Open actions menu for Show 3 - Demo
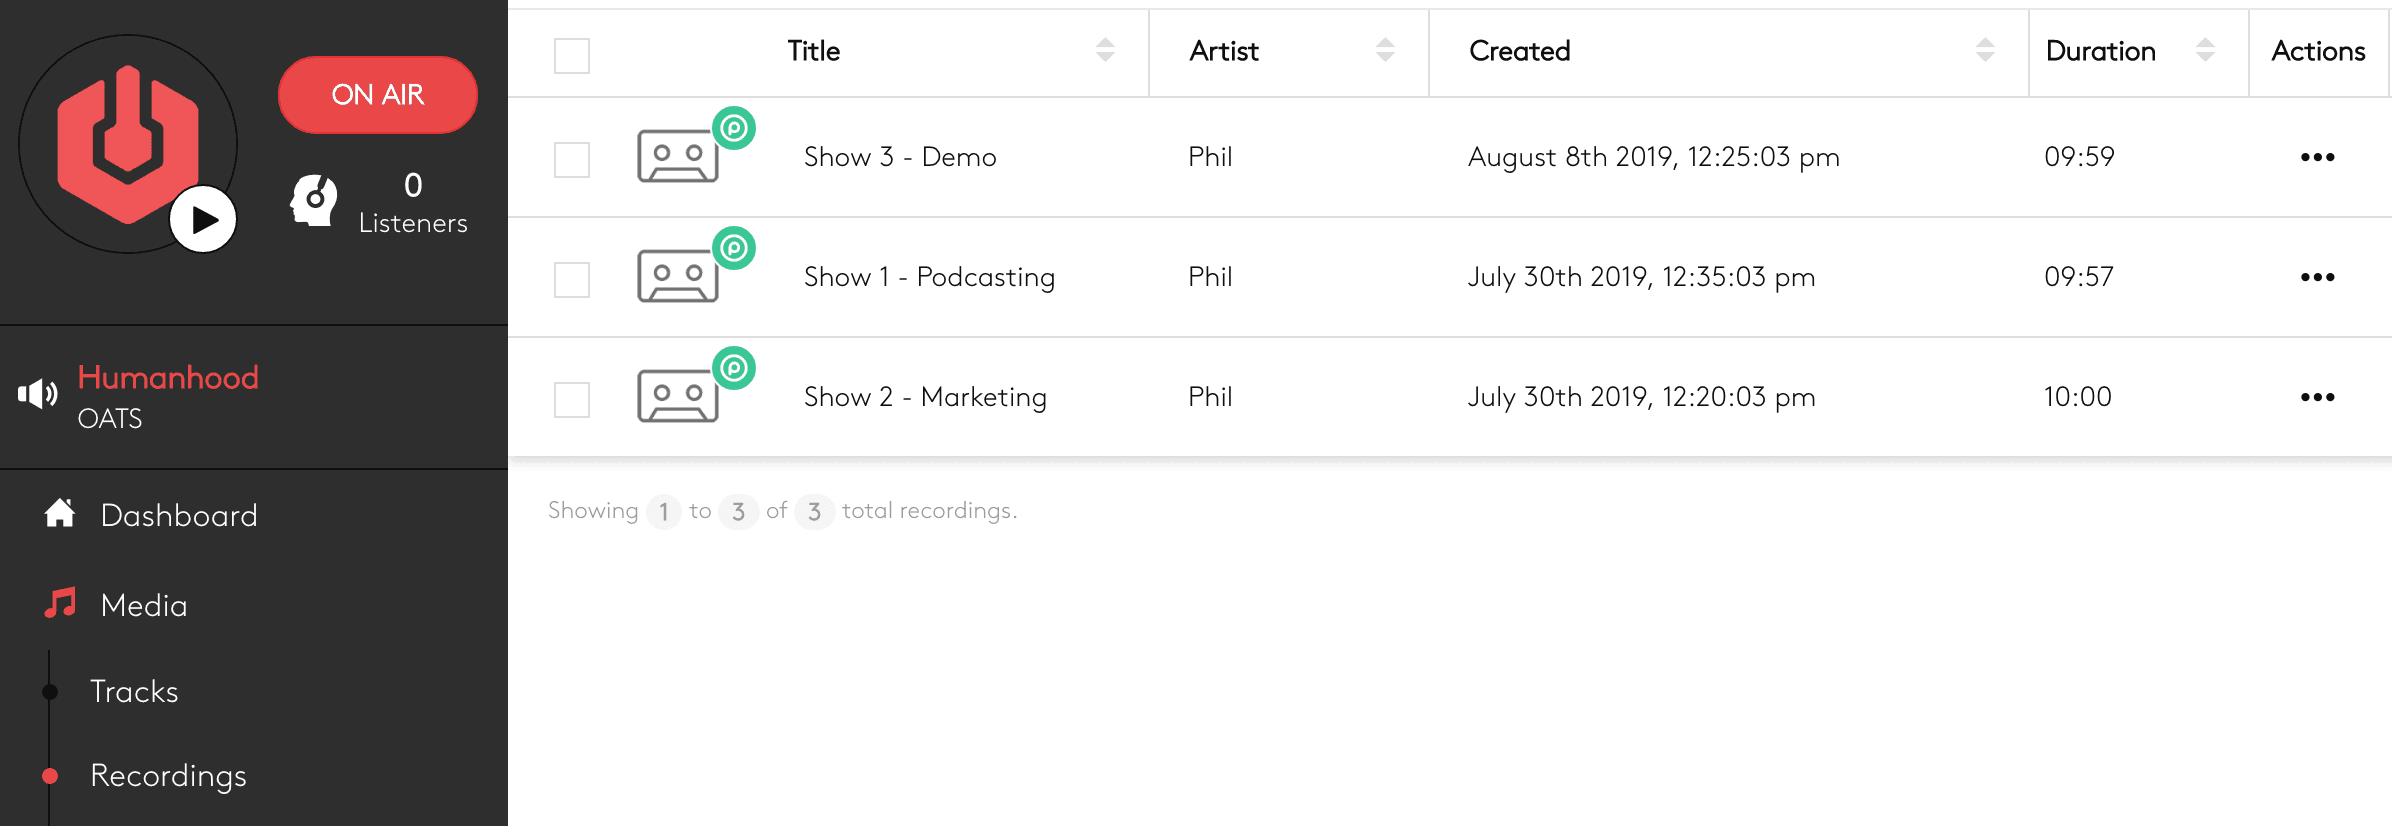 pos(2317,157)
